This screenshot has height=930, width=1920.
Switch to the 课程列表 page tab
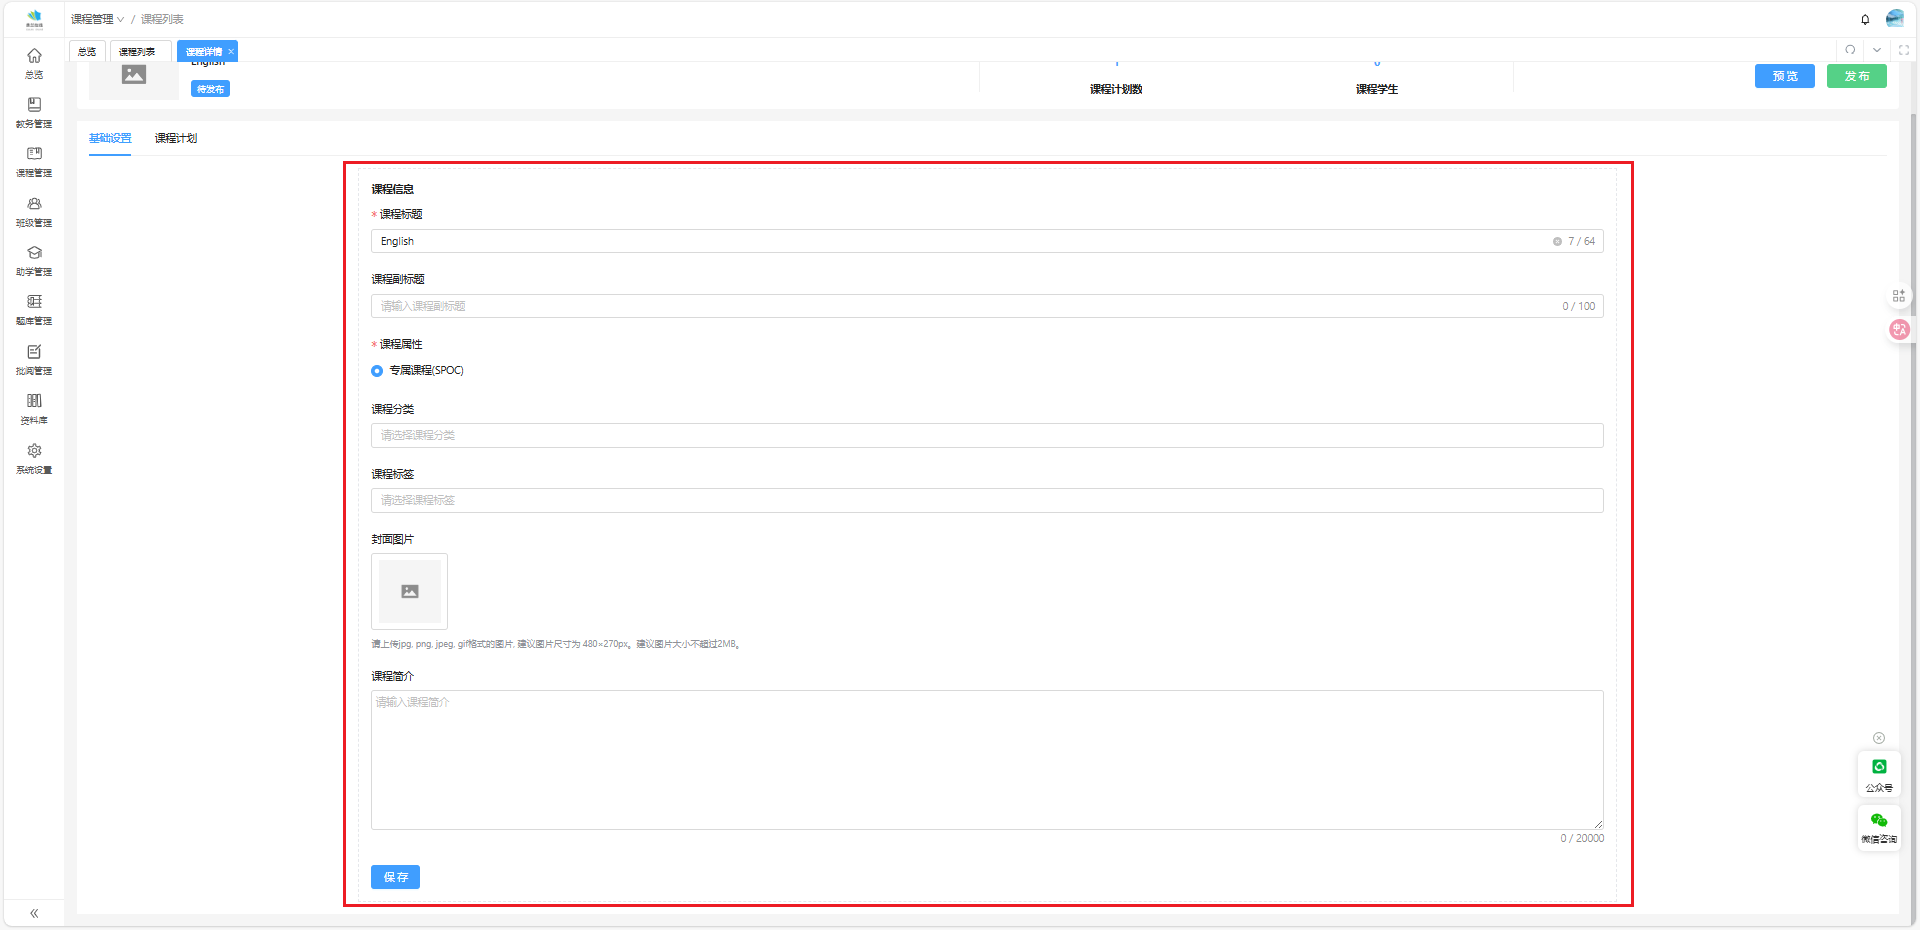tap(137, 51)
